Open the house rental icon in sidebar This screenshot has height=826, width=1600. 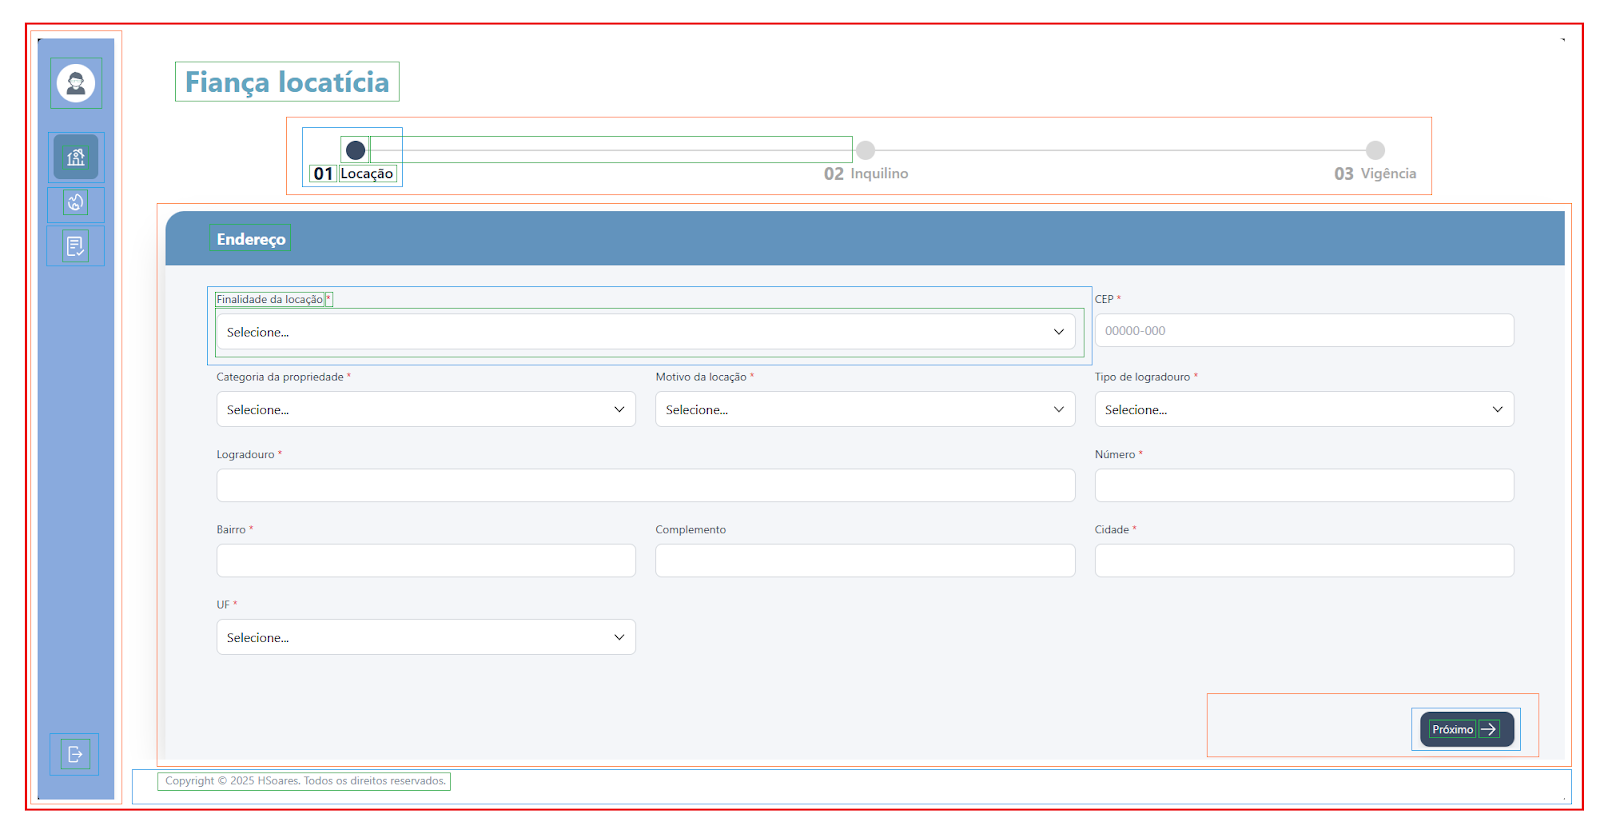pyautogui.click(x=76, y=157)
